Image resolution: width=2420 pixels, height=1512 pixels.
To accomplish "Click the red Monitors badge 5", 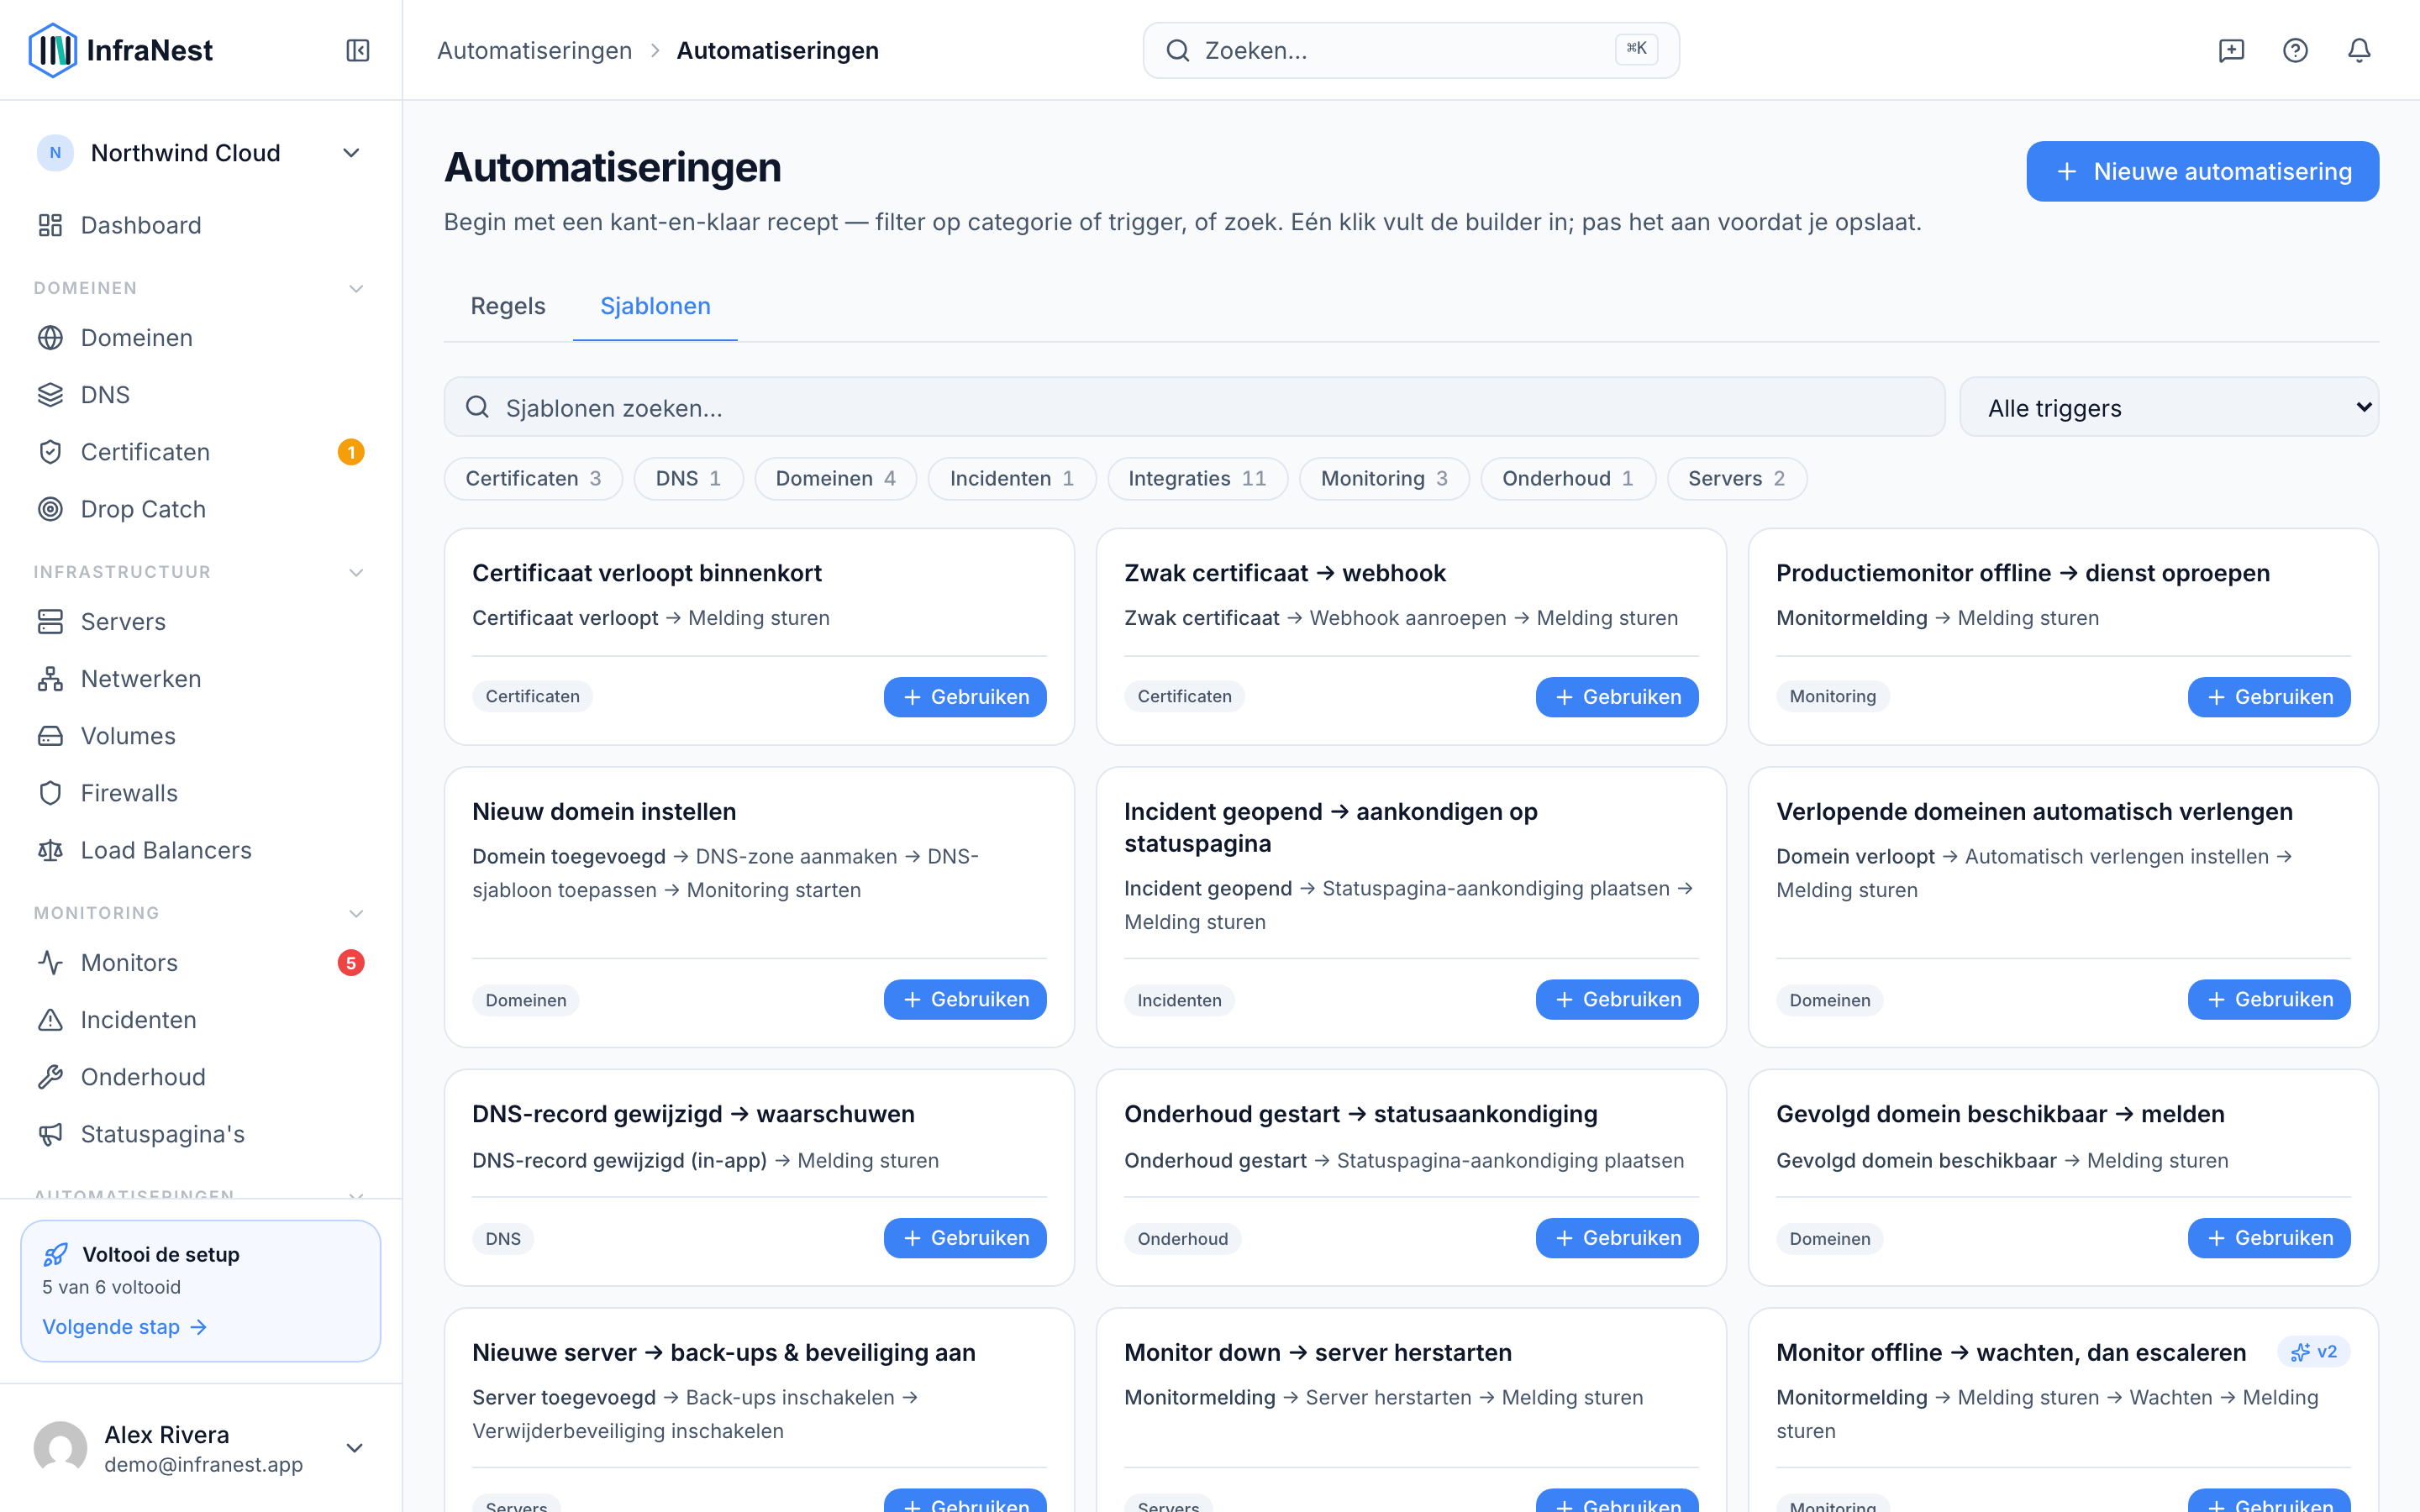I will [351, 963].
